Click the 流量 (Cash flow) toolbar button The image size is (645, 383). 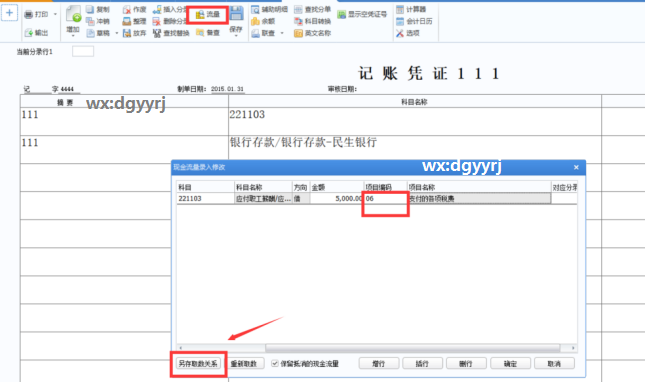tap(208, 15)
